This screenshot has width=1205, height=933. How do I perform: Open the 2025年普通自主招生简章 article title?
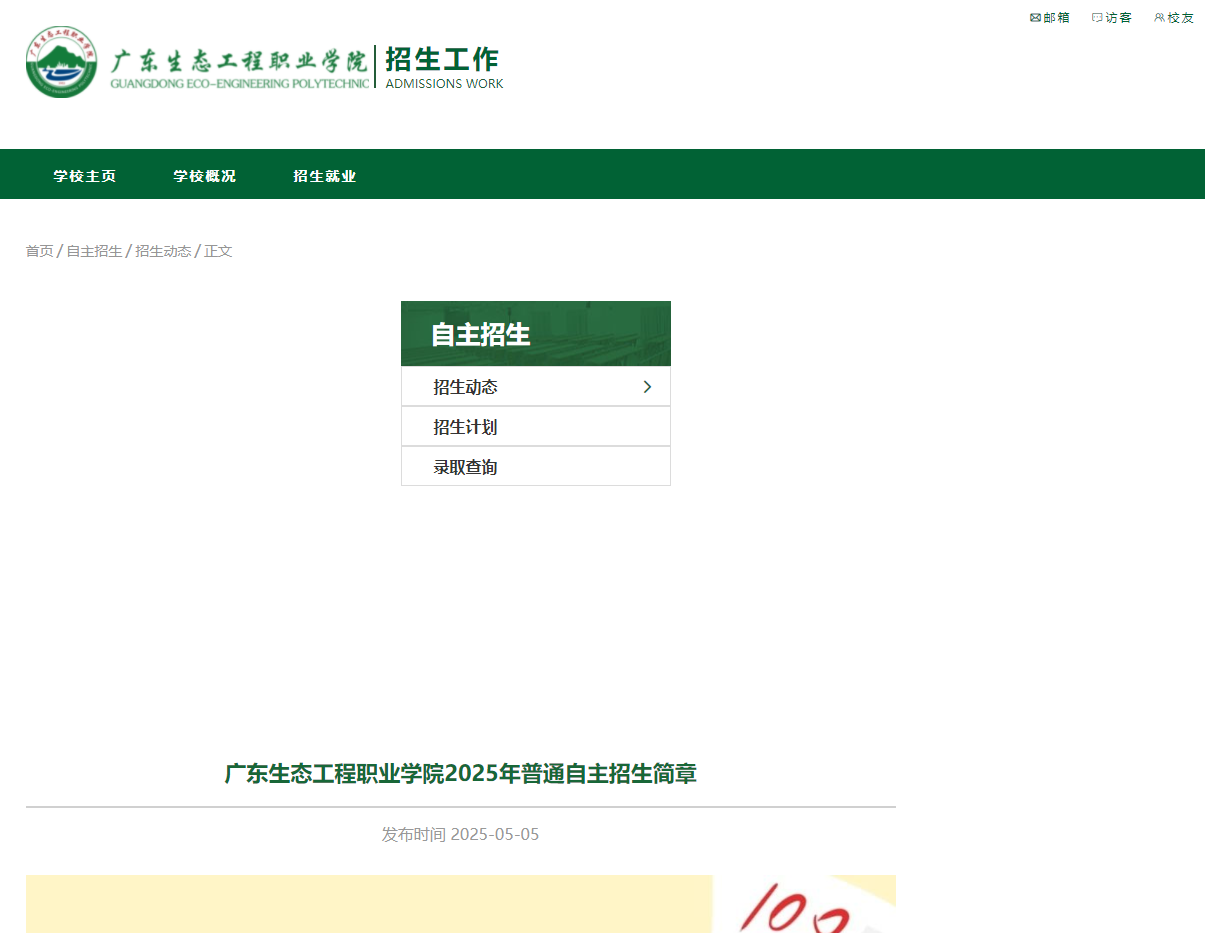(x=462, y=773)
